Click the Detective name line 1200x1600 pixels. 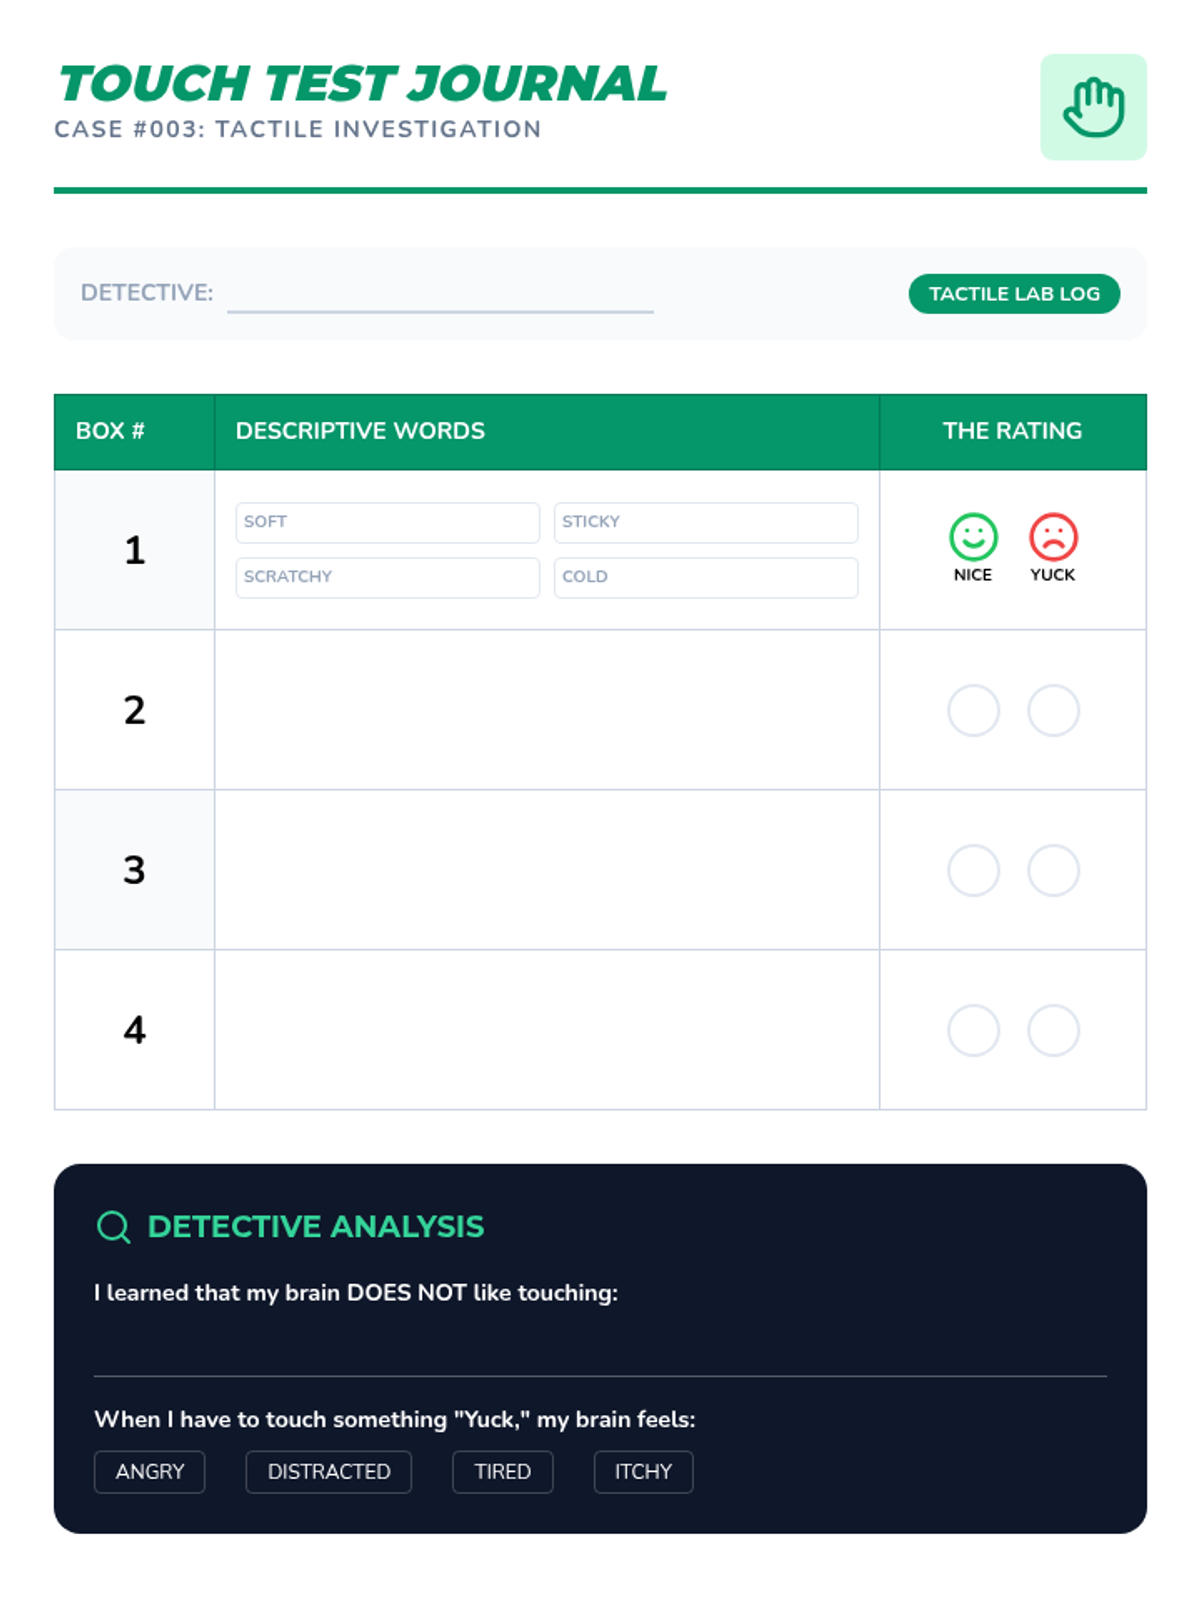point(440,298)
